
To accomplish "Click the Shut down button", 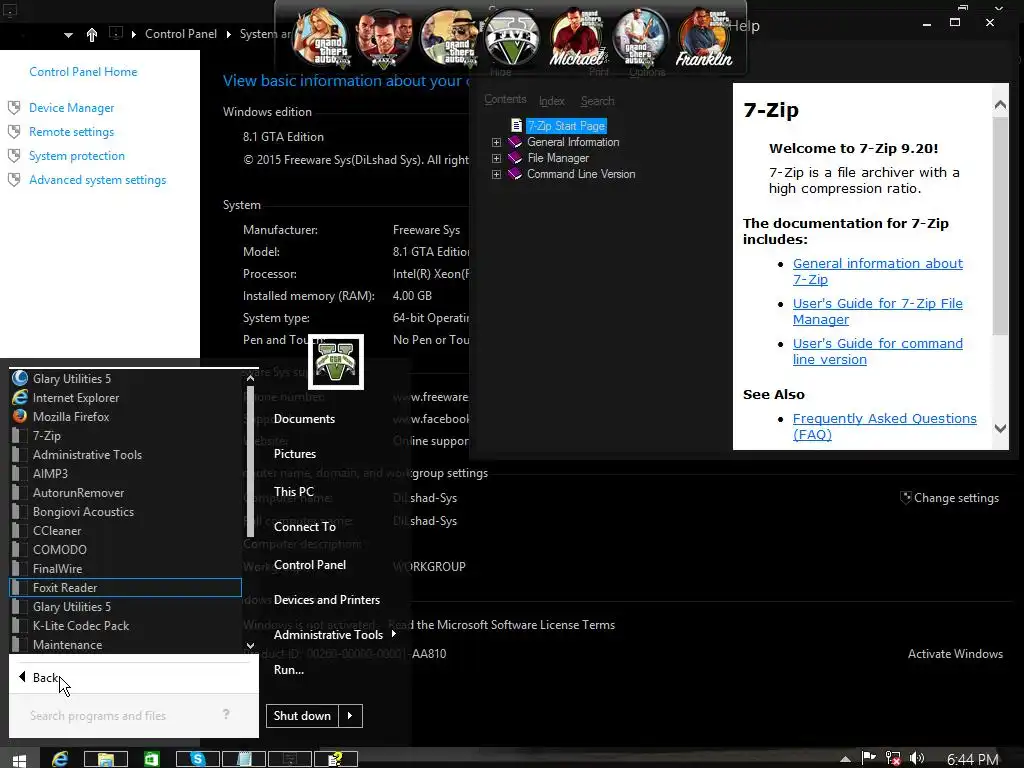I will pyautogui.click(x=302, y=716).
